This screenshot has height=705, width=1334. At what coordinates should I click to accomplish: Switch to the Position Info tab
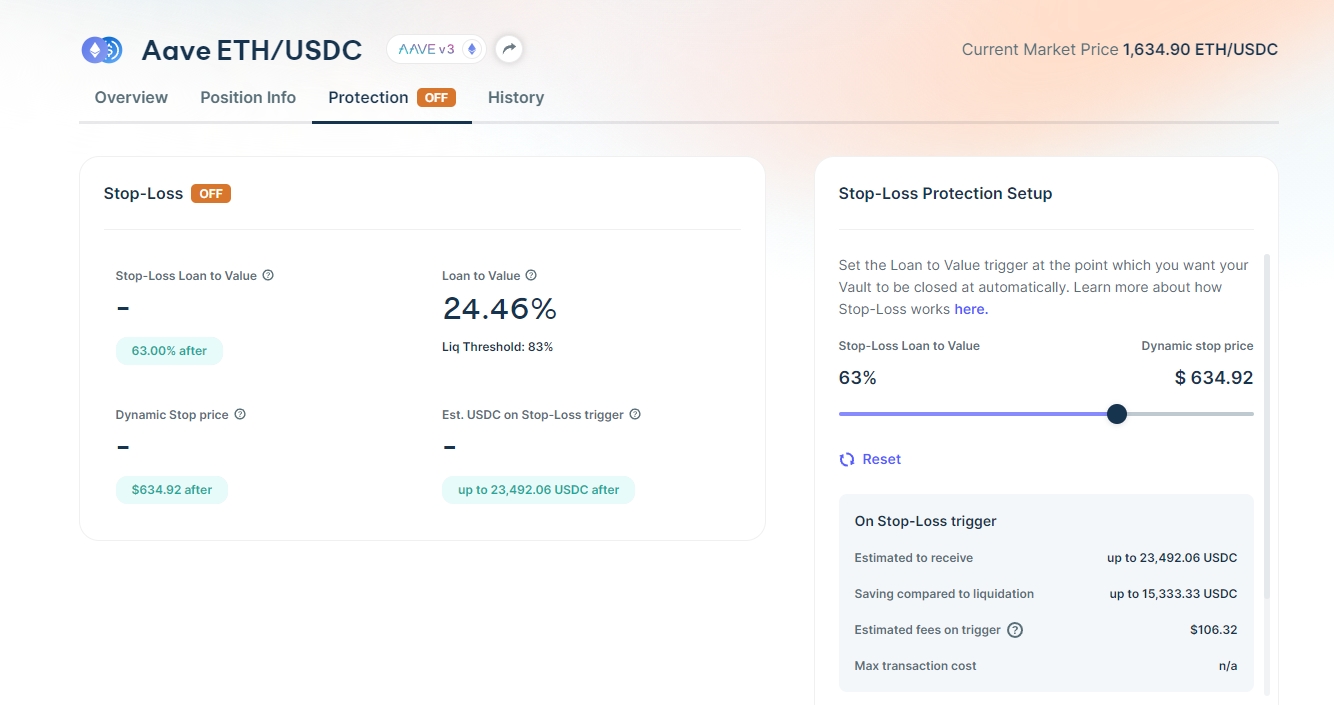pyautogui.click(x=248, y=97)
